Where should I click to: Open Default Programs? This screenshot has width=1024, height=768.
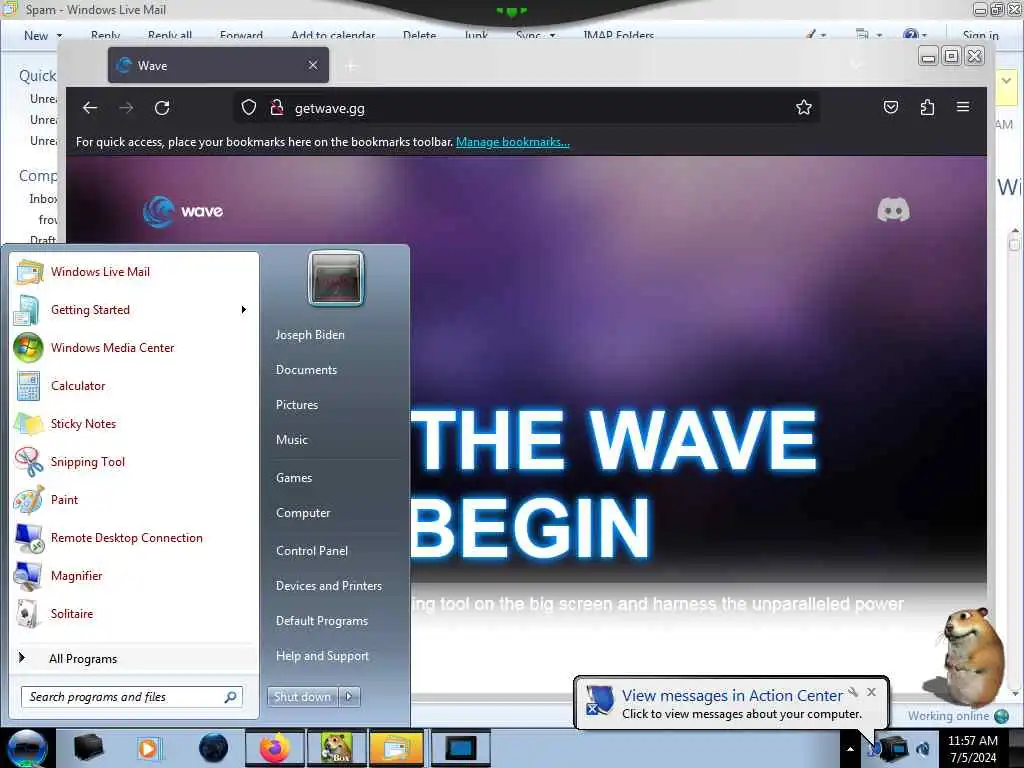[x=322, y=621]
